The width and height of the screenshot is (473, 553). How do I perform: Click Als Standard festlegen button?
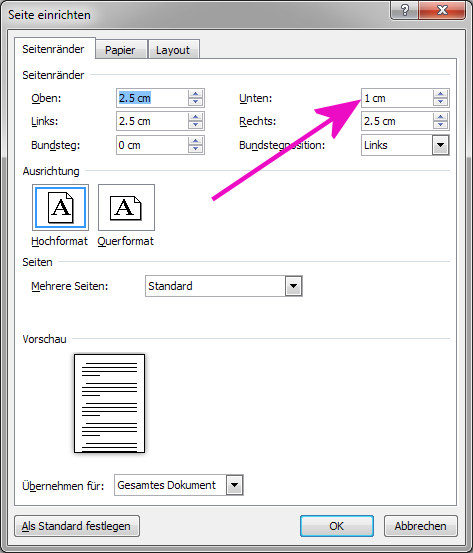(x=77, y=526)
